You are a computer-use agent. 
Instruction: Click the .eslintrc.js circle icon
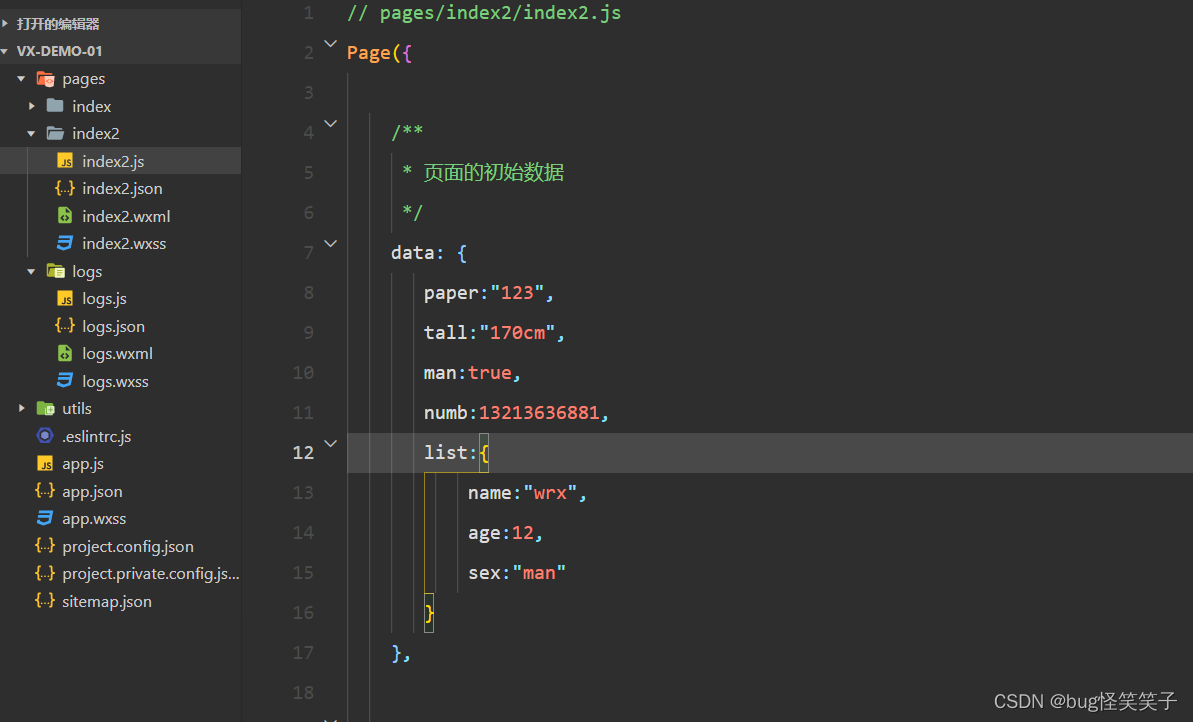coord(45,436)
